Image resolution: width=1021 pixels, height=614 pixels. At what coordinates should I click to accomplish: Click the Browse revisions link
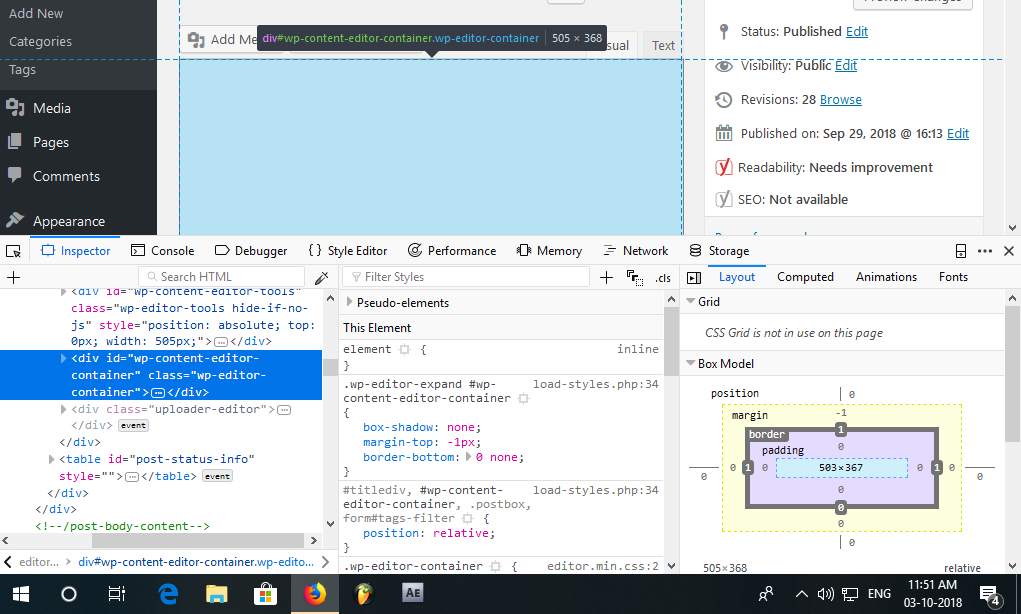click(x=840, y=100)
